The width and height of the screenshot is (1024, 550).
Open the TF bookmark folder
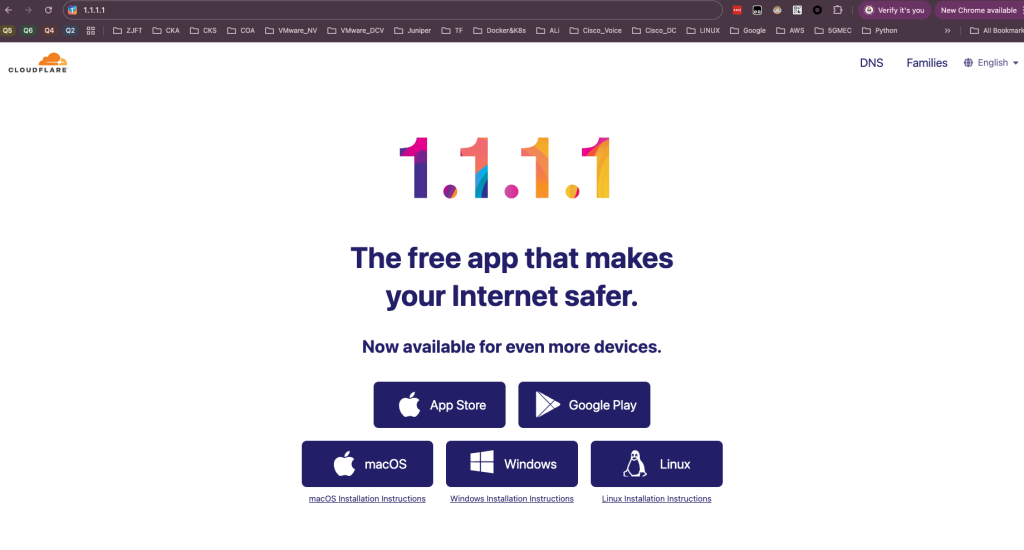coord(452,31)
